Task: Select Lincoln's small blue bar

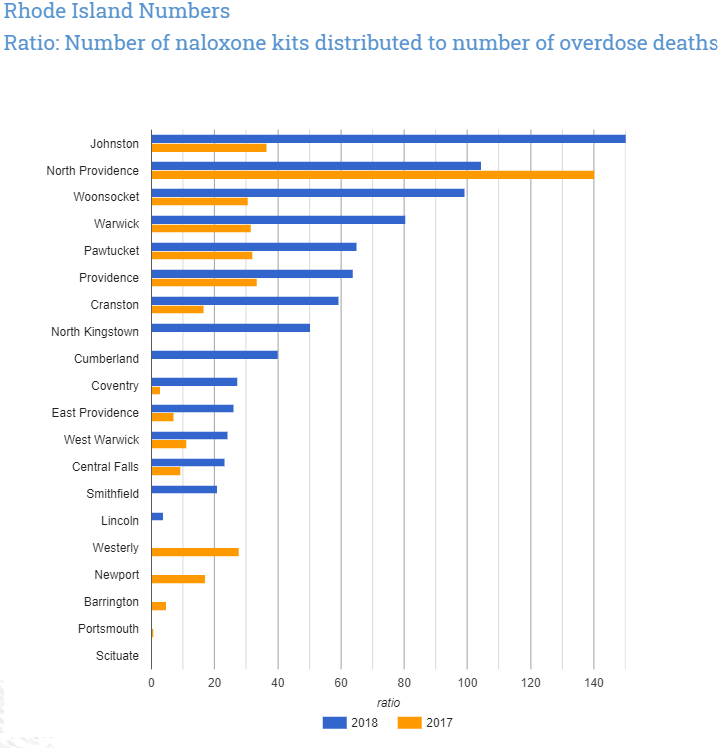Action: click(157, 516)
